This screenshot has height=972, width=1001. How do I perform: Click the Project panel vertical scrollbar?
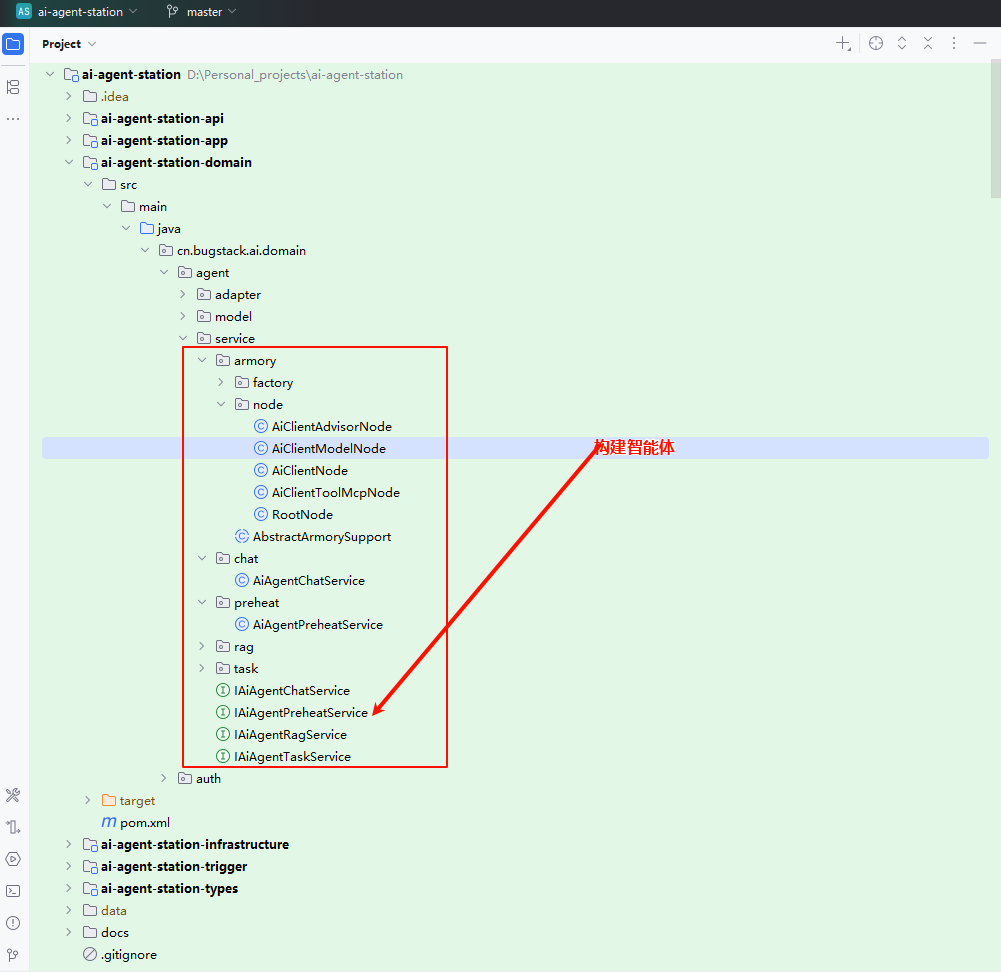click(995, 130)
